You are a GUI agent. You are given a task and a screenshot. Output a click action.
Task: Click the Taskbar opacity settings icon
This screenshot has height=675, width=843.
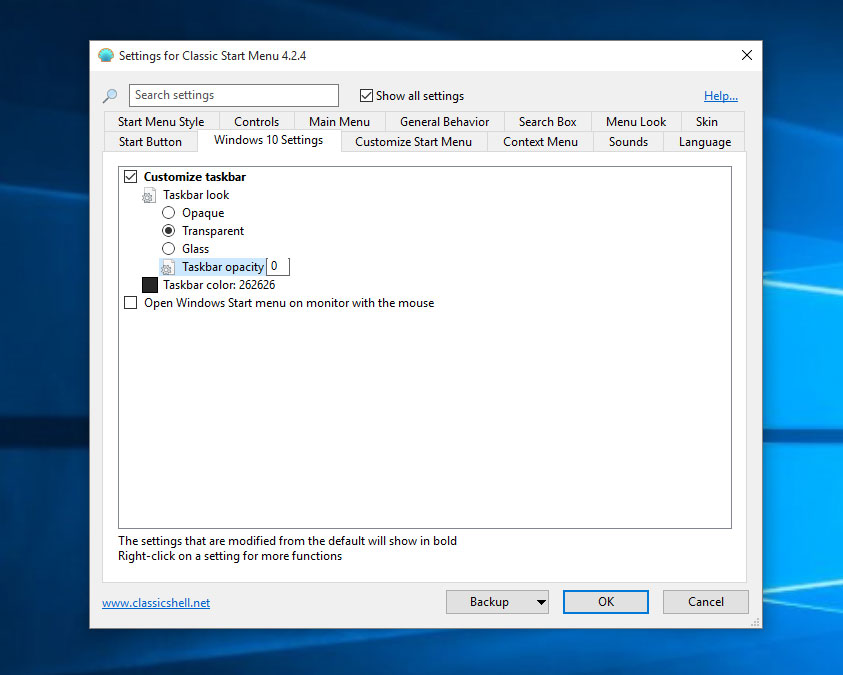click(168, 268)
